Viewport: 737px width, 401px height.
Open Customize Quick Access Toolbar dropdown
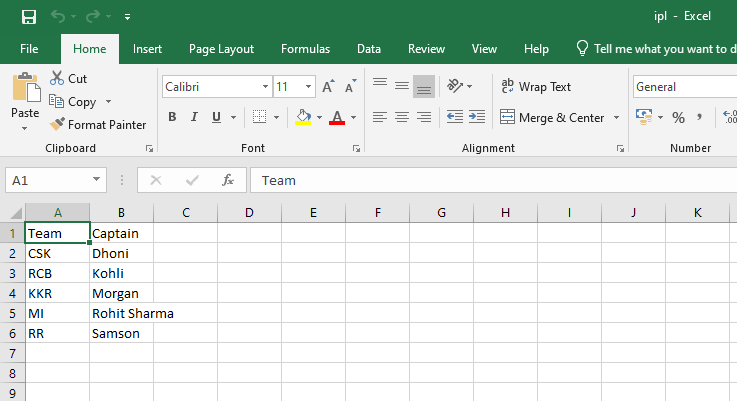[x=127, y=17]
